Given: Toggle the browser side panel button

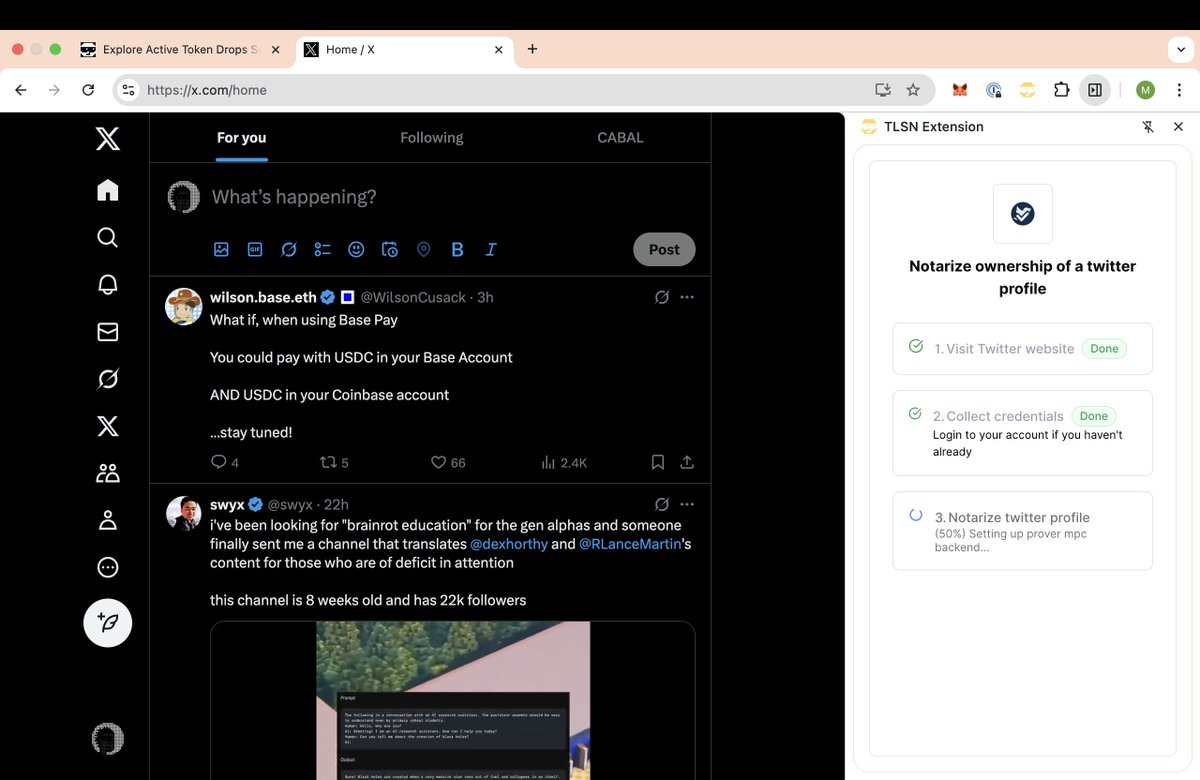Looking at the screenshot, I should click(x=1095, y=90).
